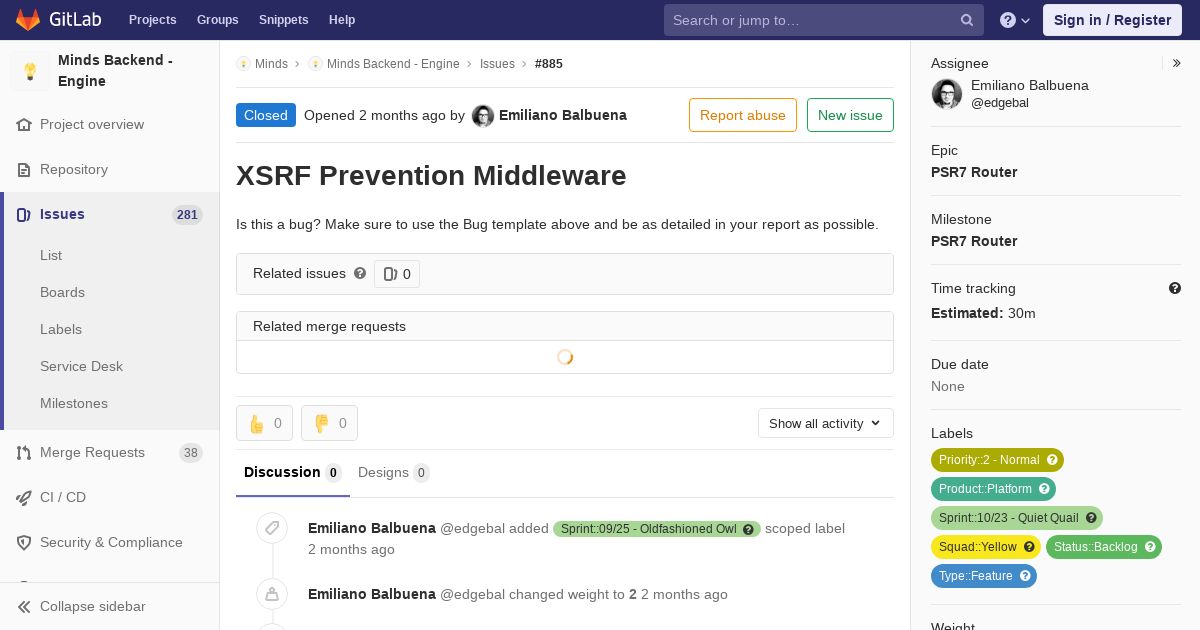Image resolution: width=1200 pixels, height=630 pixels.
Task: Click the related issues count badge icon
Action: click(x=390, y=274)
